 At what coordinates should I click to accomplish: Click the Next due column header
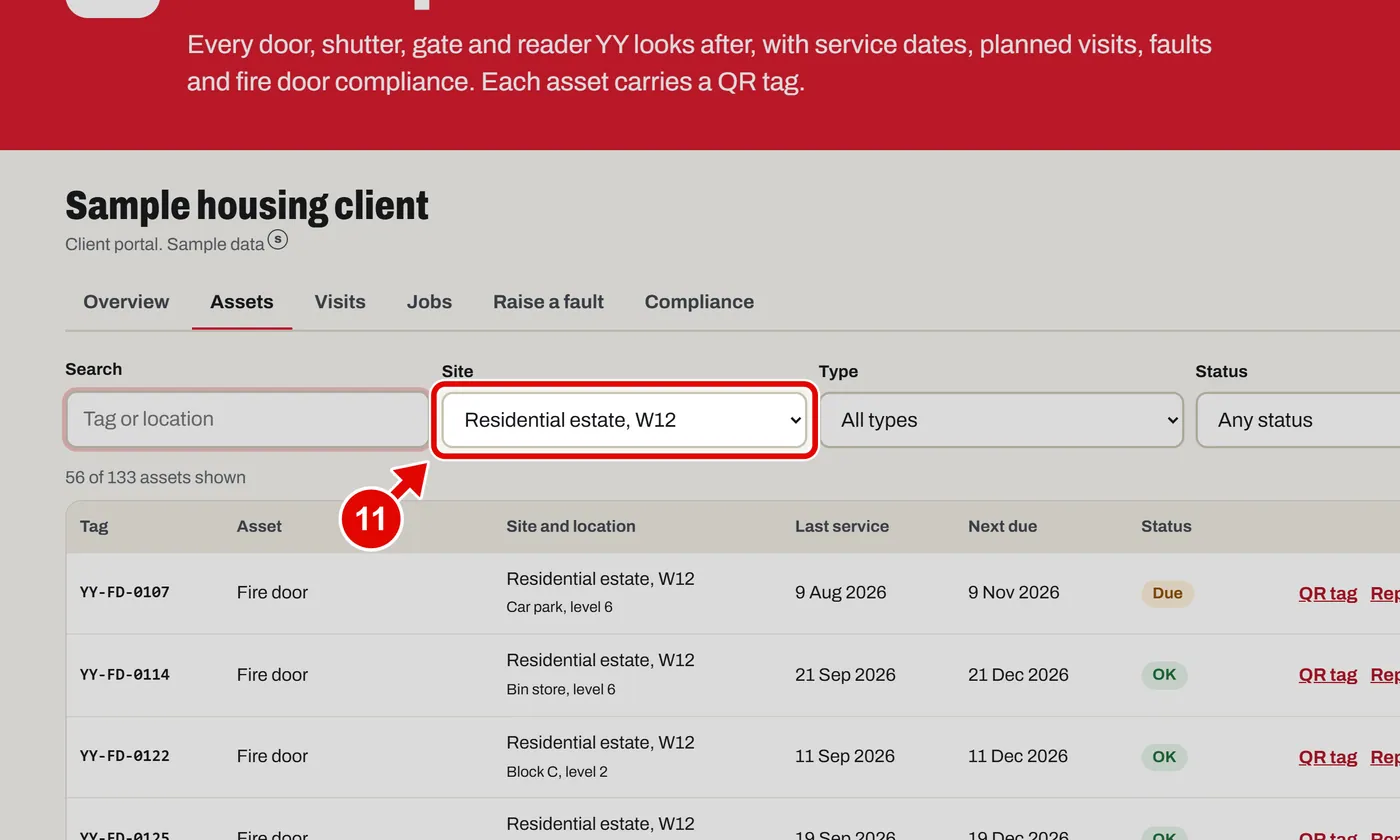pyautogui.click(x=1002, y=526)
